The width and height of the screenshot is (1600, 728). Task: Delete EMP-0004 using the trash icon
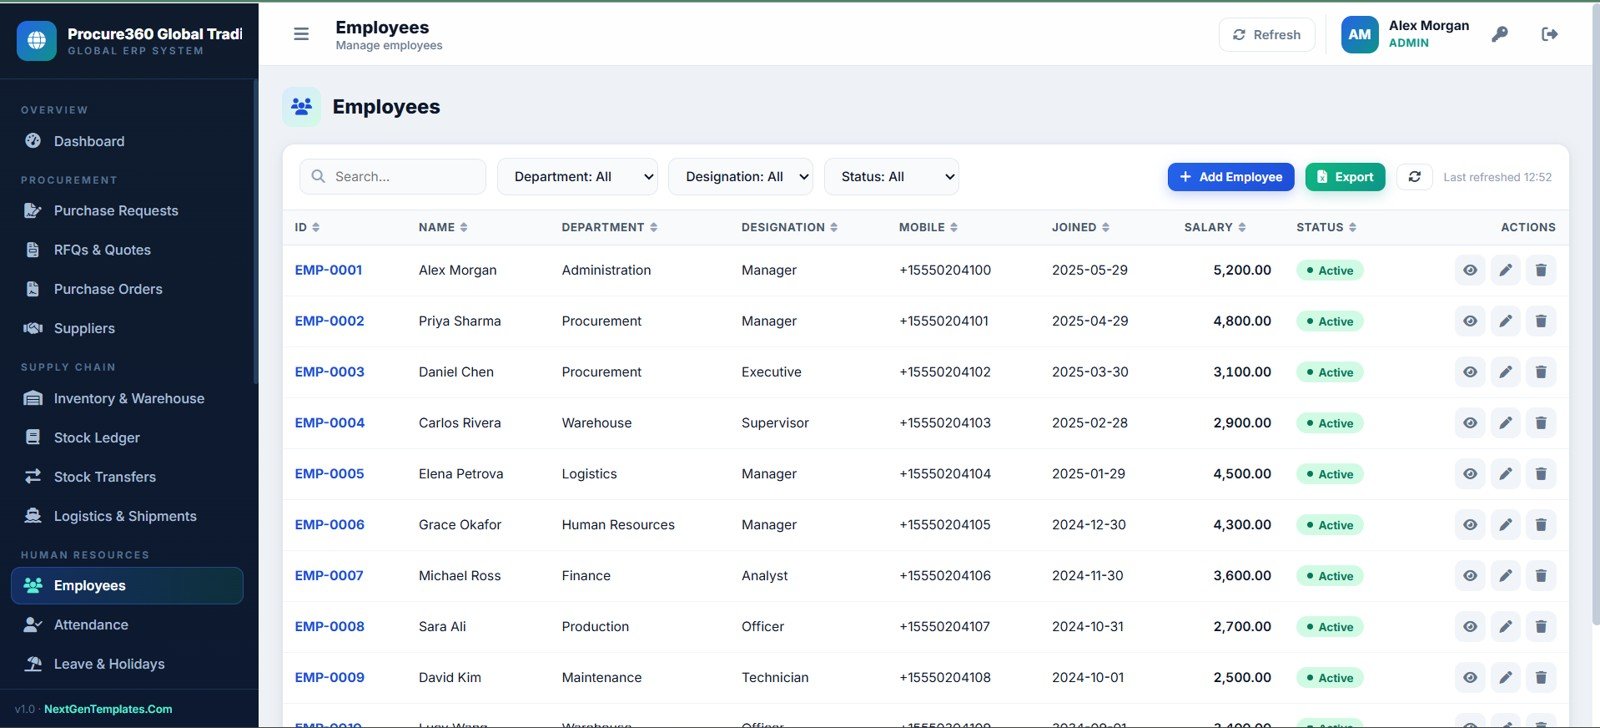point(1541,423)
